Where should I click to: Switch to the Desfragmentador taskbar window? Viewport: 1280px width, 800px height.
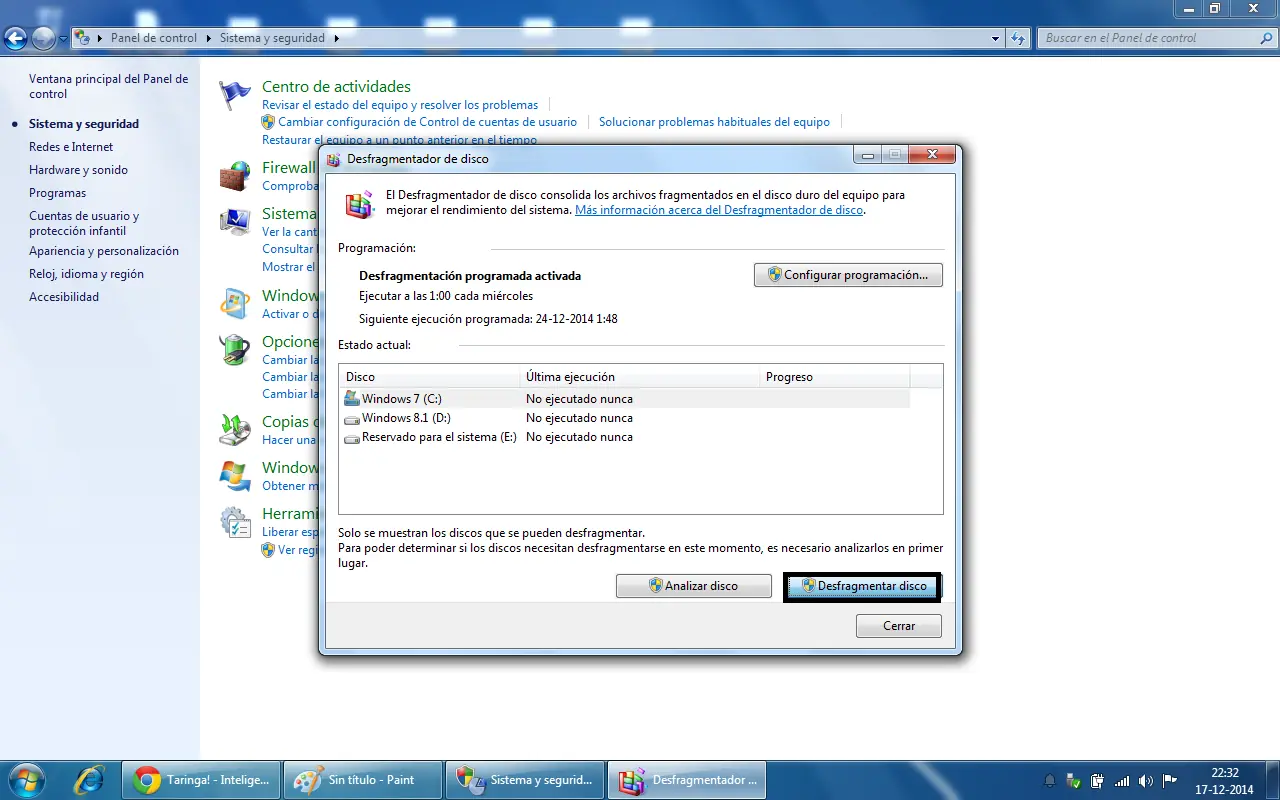tap(687, 779)
